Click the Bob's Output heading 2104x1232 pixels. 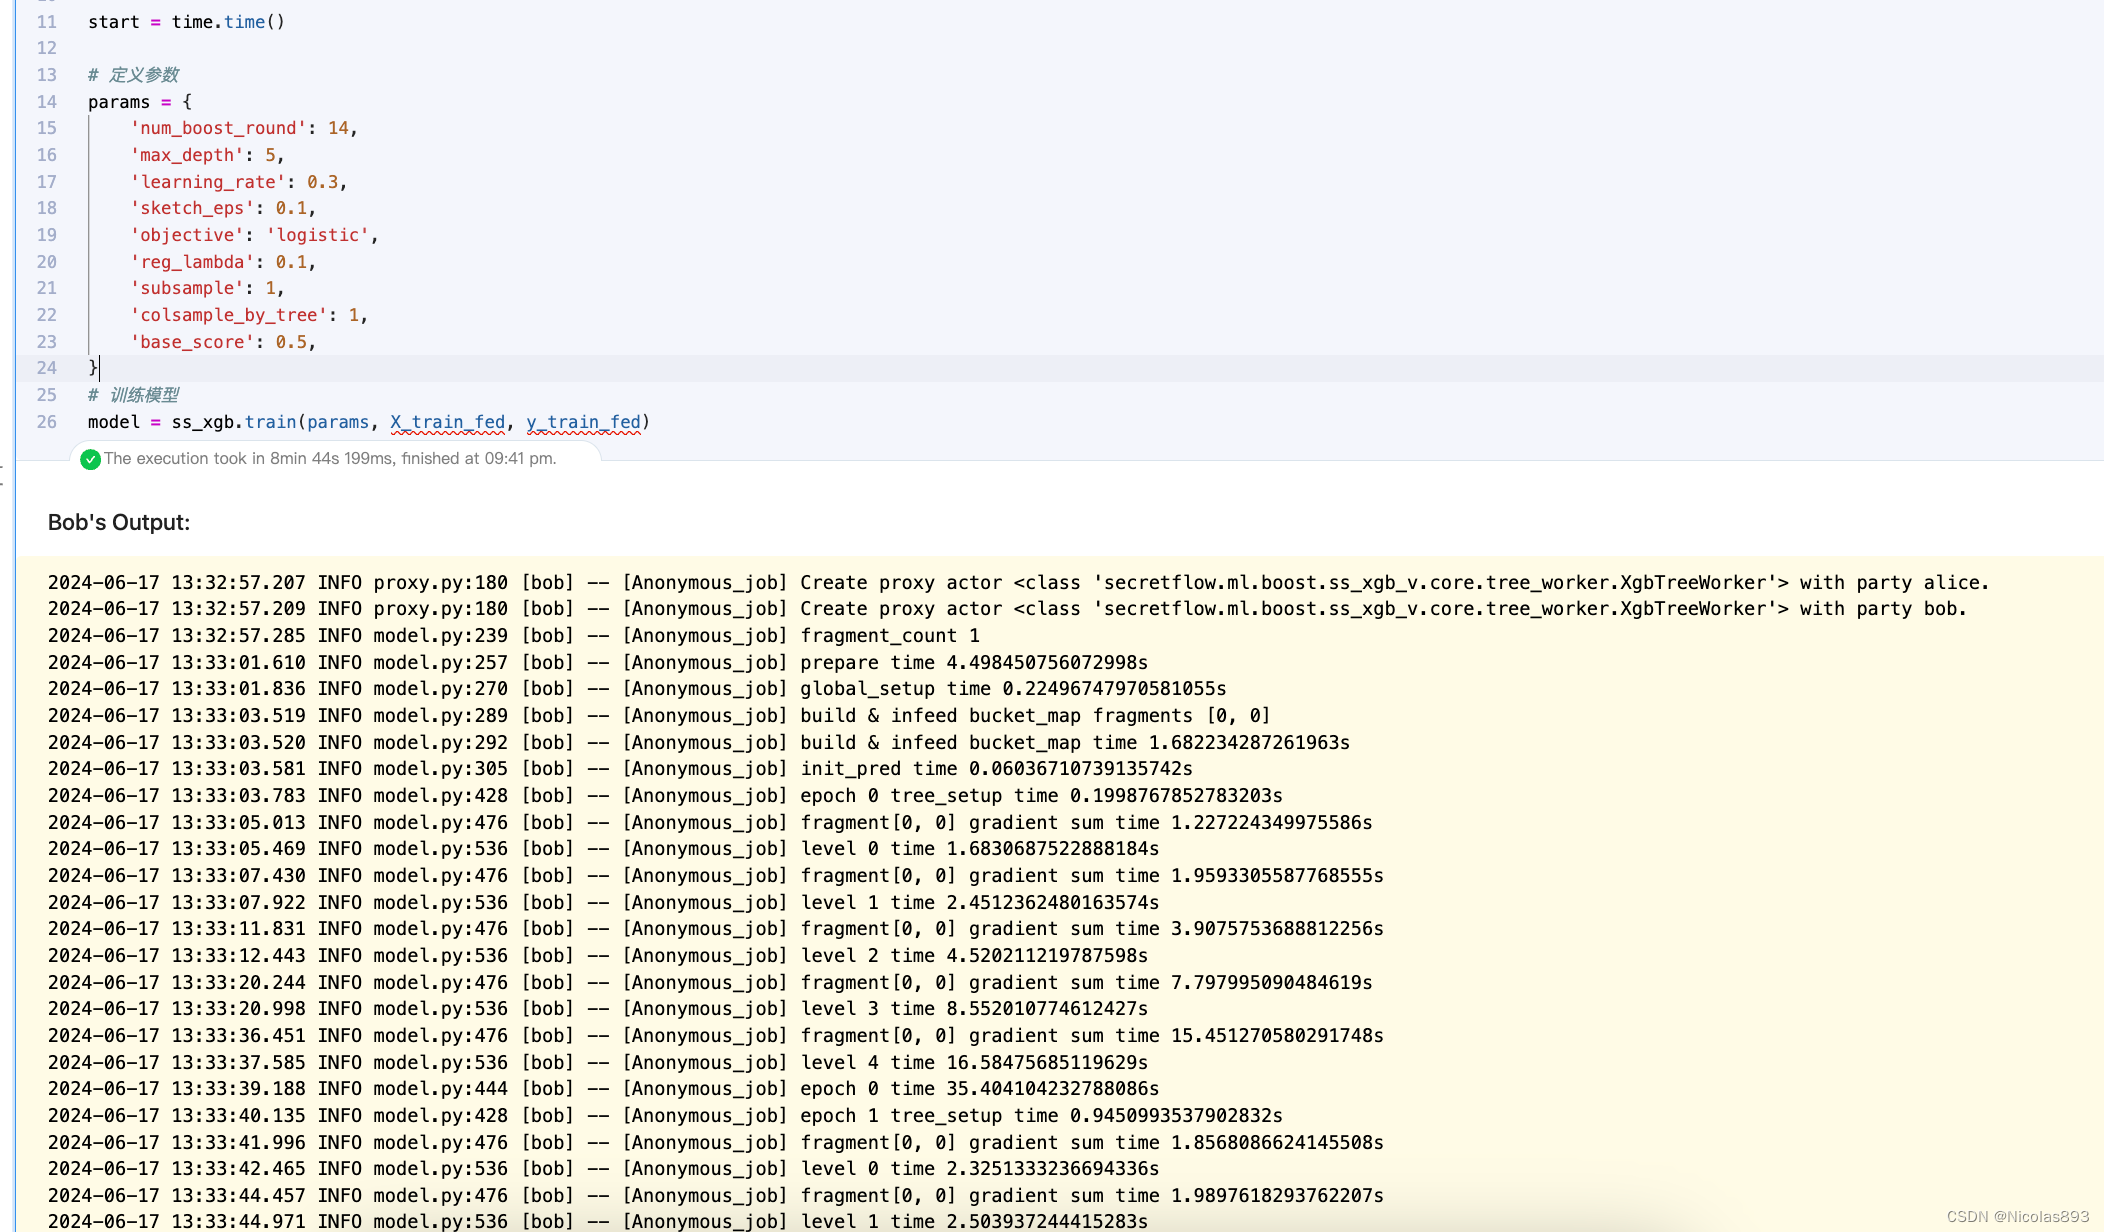click(x=119, y=523)
